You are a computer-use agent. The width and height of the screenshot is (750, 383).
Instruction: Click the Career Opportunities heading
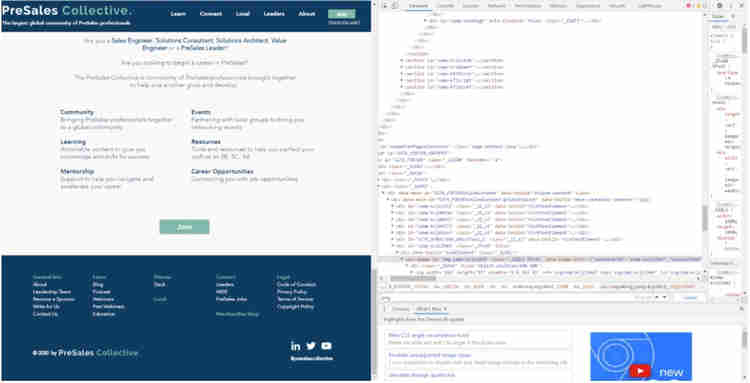point(222,172)
